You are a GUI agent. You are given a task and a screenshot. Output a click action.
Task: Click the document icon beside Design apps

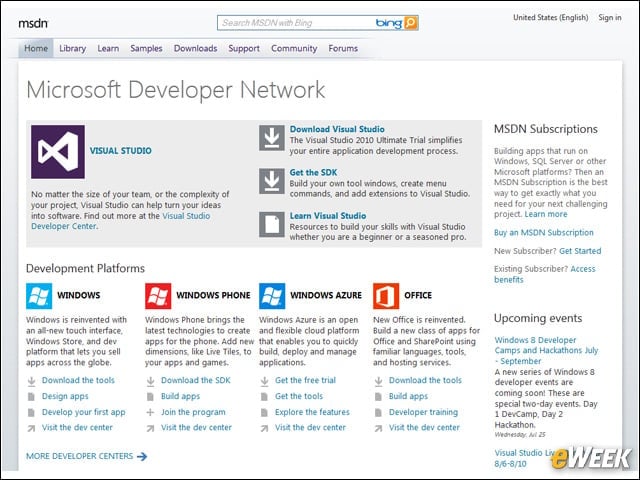31,396
